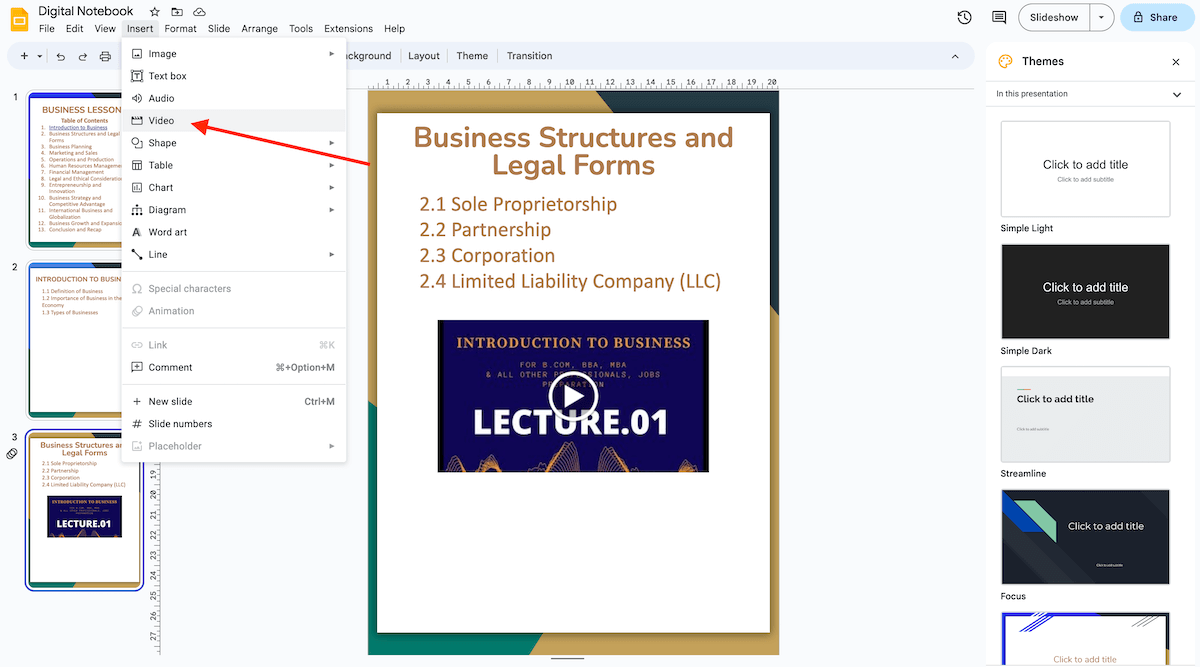Open the Format menu
The image size is (1200, 667).
point(181,29)
